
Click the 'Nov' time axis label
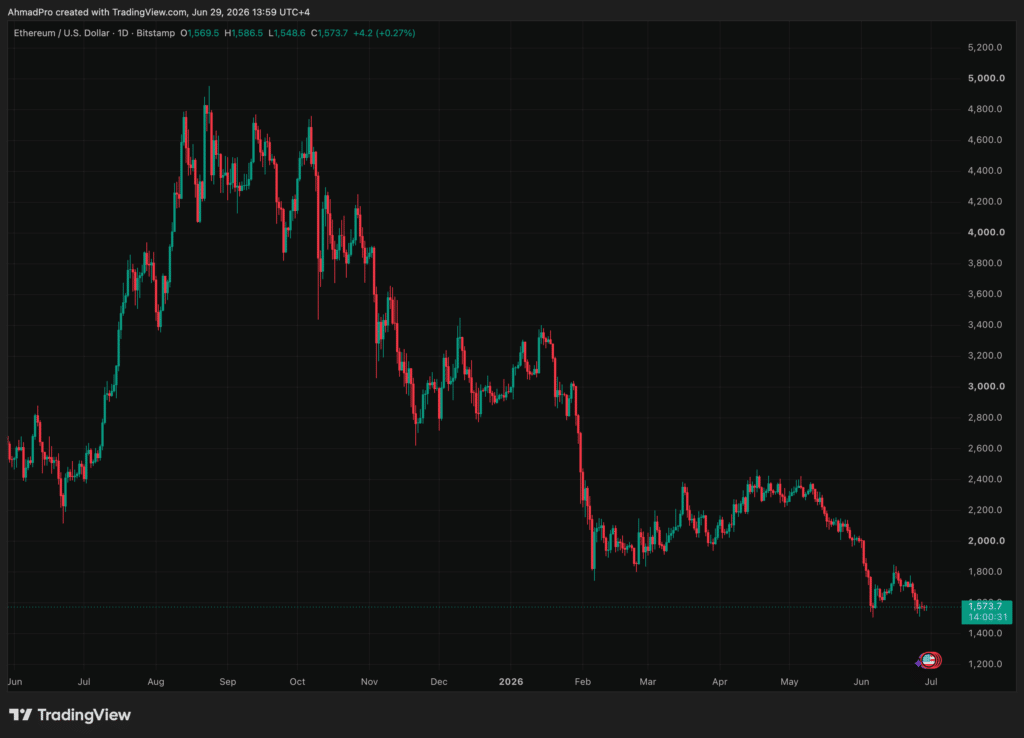[369, 682]
